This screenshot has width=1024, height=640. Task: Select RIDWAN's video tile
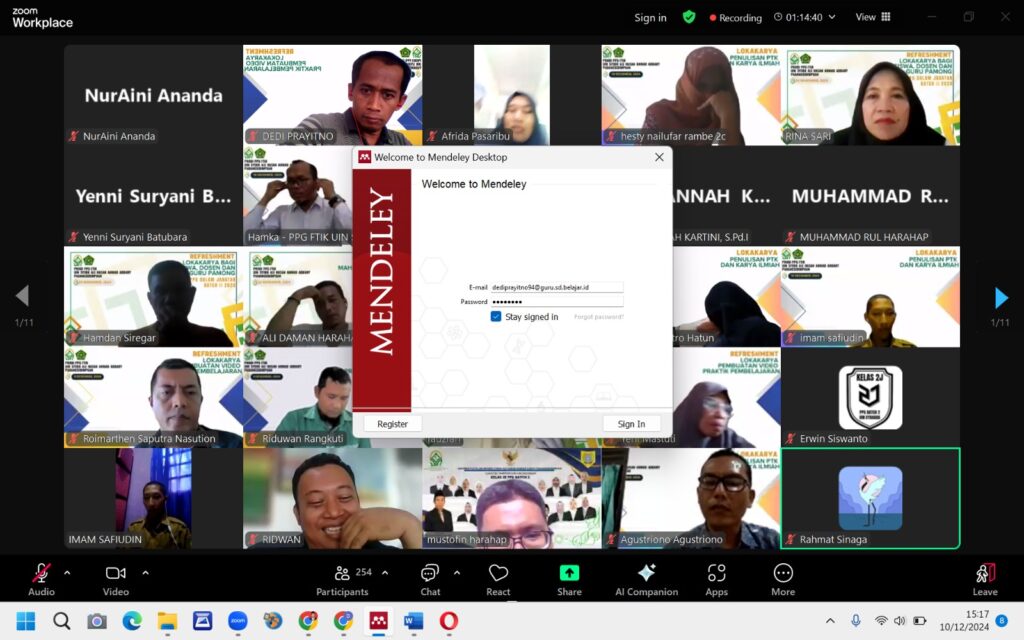coord(332,498)
